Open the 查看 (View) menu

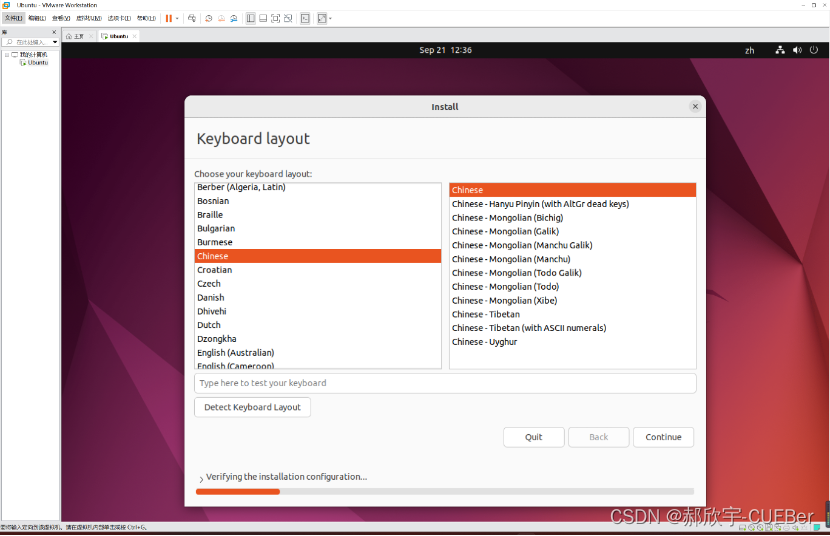[x=61, y=18]
